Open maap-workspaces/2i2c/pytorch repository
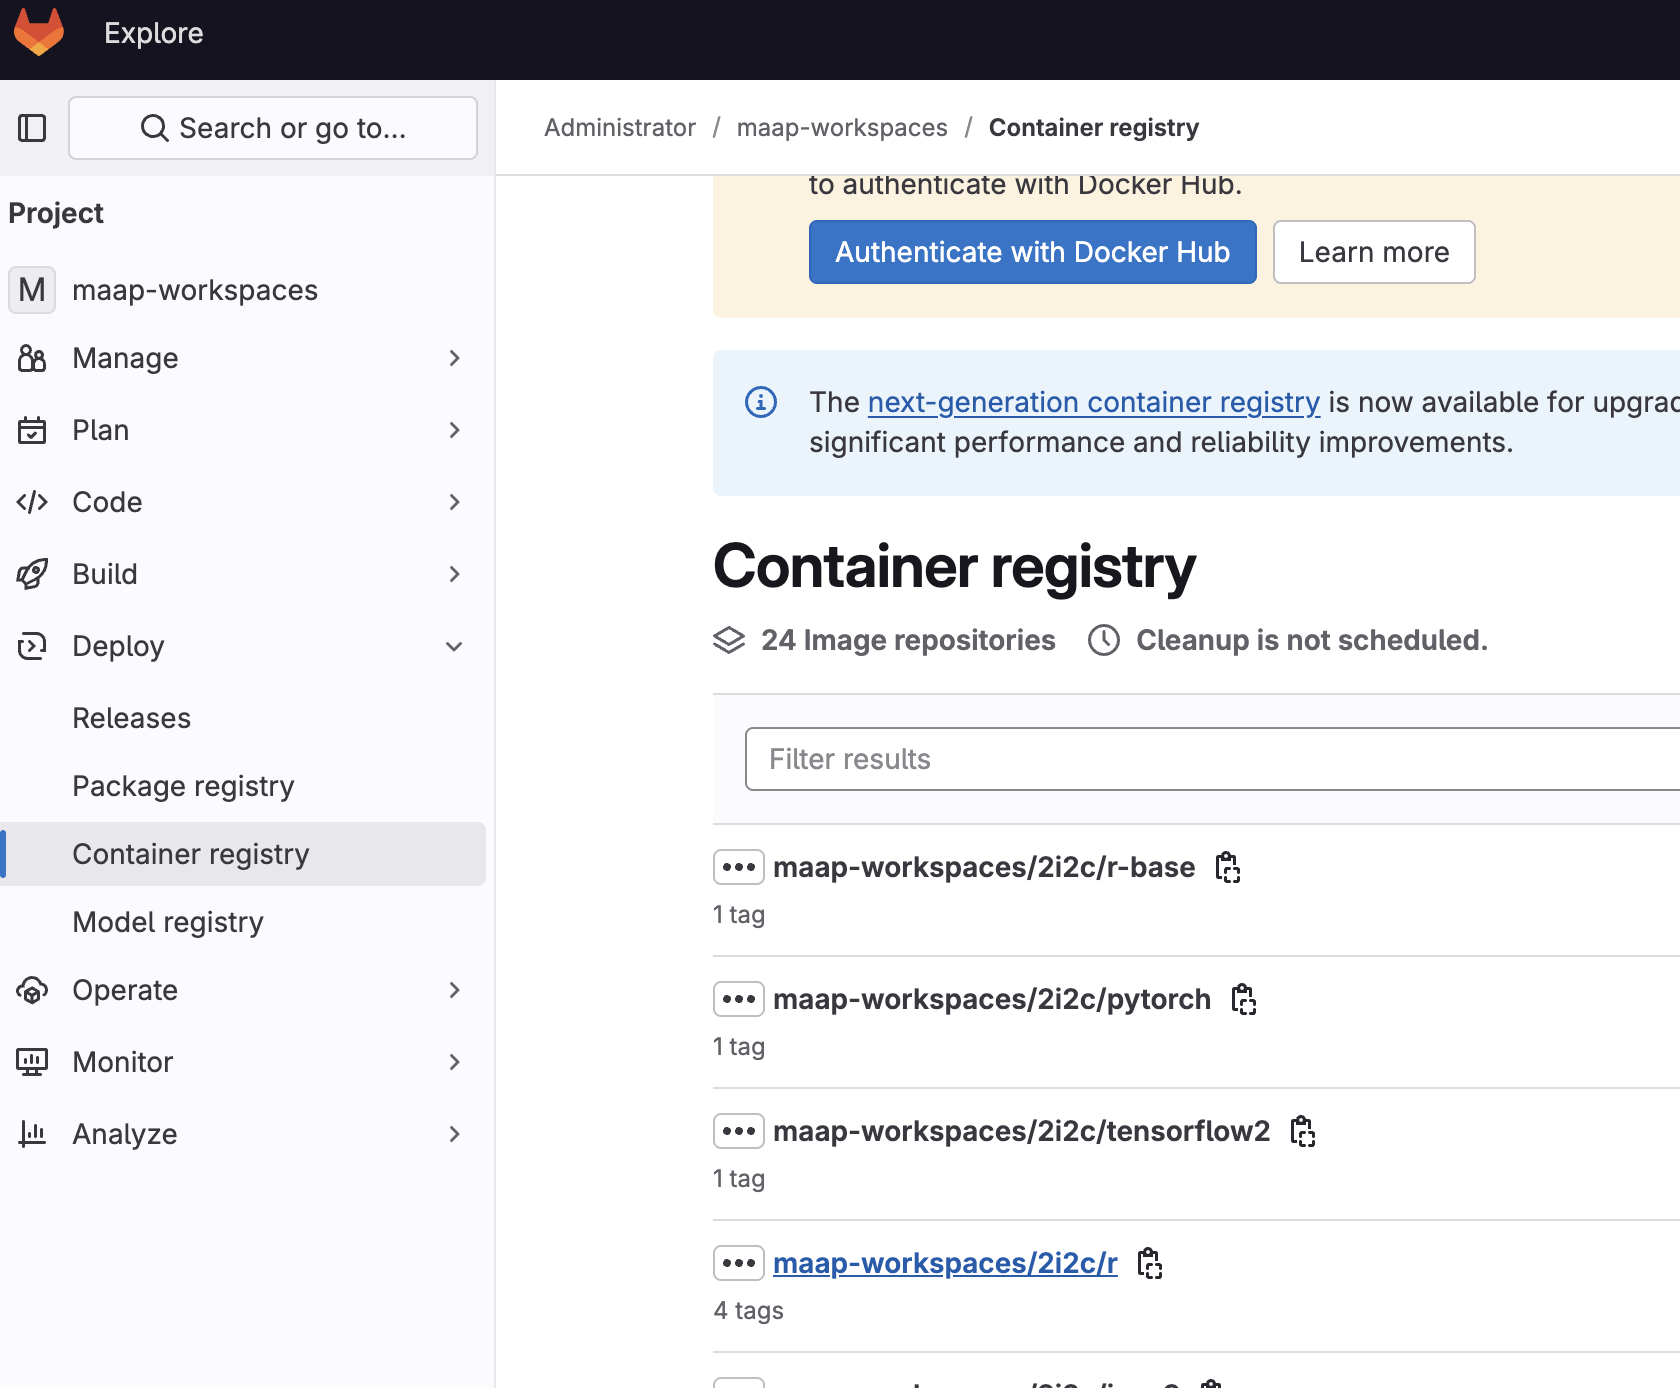This screenshot has height=1388, width=1680. [x=992, y=999]
